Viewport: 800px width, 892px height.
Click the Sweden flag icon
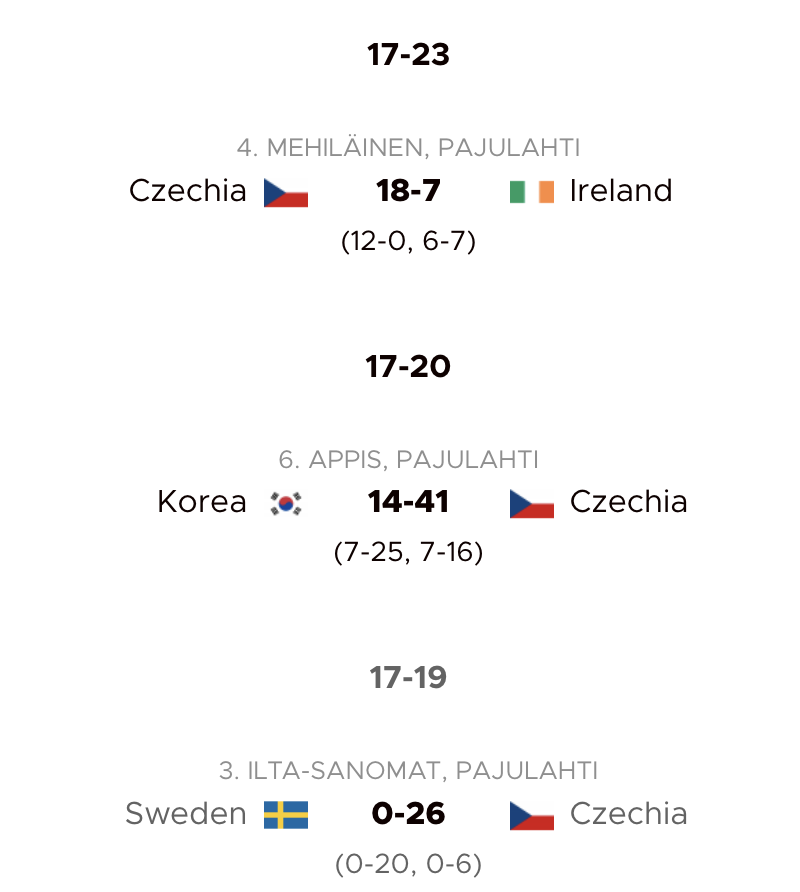pos(286,815)
